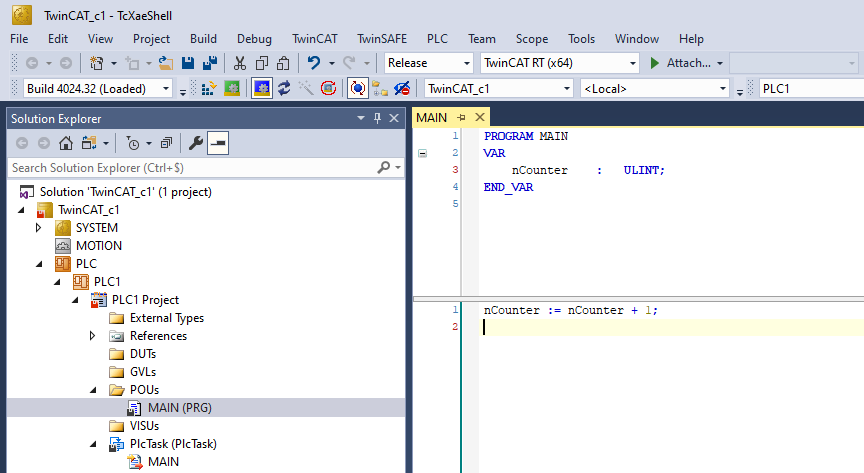Click the Collapse All icon in Solution Explorer
864x473 pixels.
pyautogui.click(x=166, y=143)
